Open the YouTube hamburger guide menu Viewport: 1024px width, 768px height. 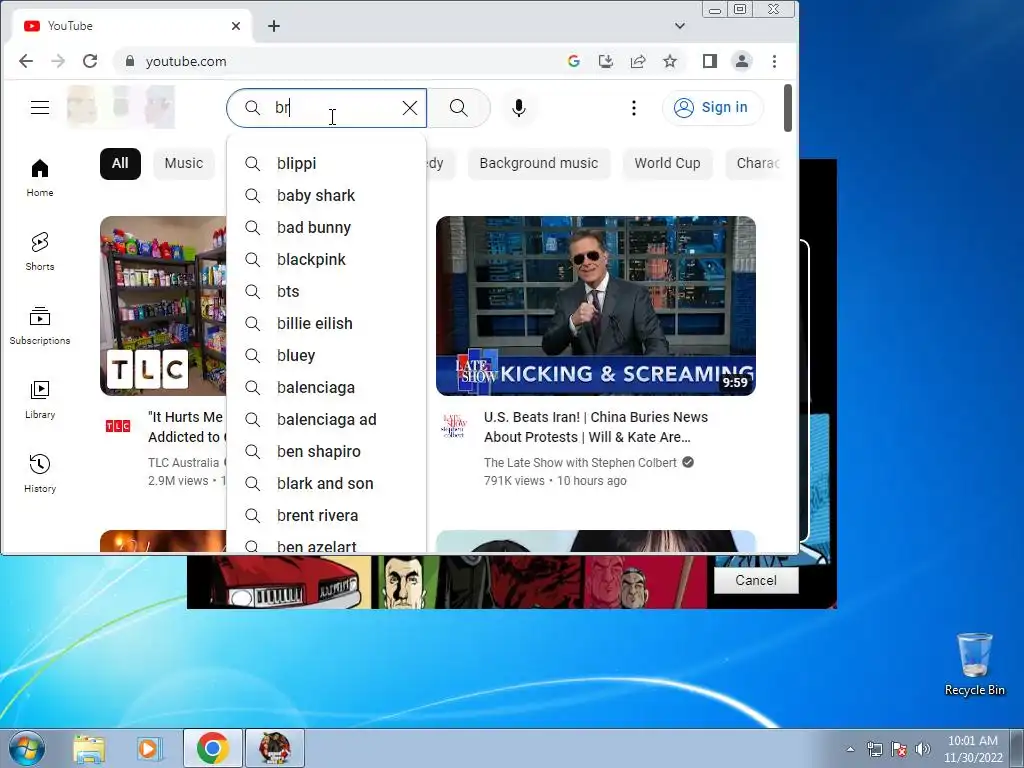tap(40, 108)
